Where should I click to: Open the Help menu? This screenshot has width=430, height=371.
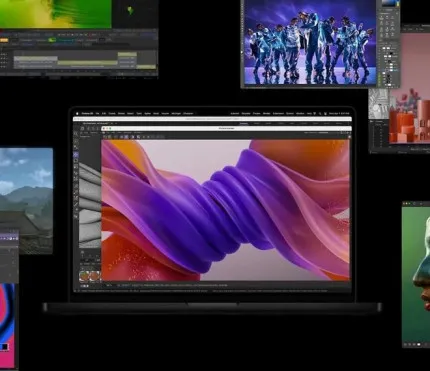point(309,114)
